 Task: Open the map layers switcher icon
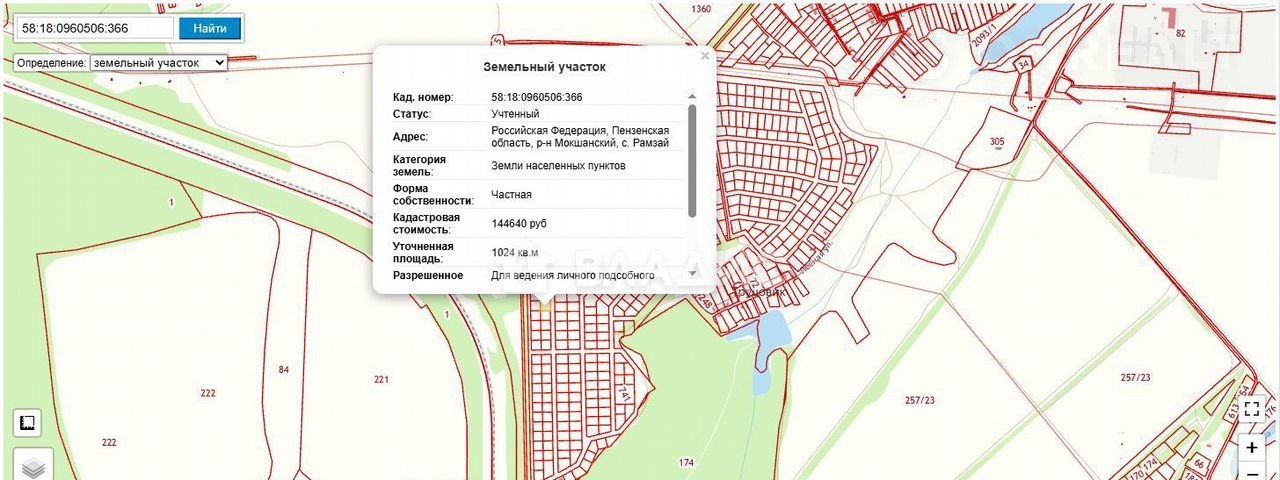coord(33,466)
